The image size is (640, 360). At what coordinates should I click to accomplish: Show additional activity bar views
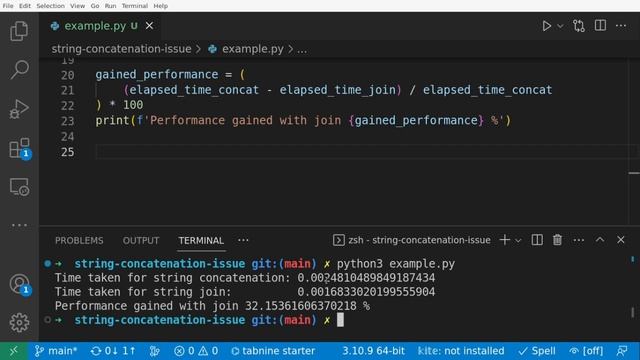(x=19, y=225)
